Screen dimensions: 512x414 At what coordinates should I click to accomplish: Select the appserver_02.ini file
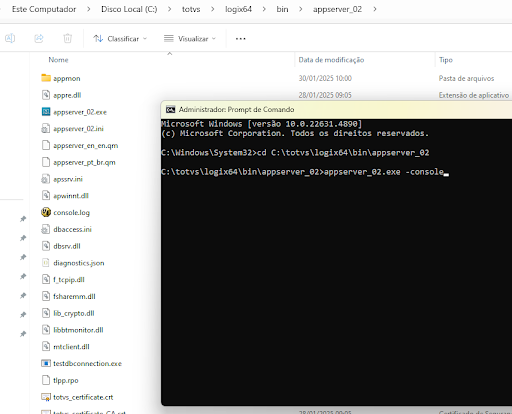(x=78, y=129)
